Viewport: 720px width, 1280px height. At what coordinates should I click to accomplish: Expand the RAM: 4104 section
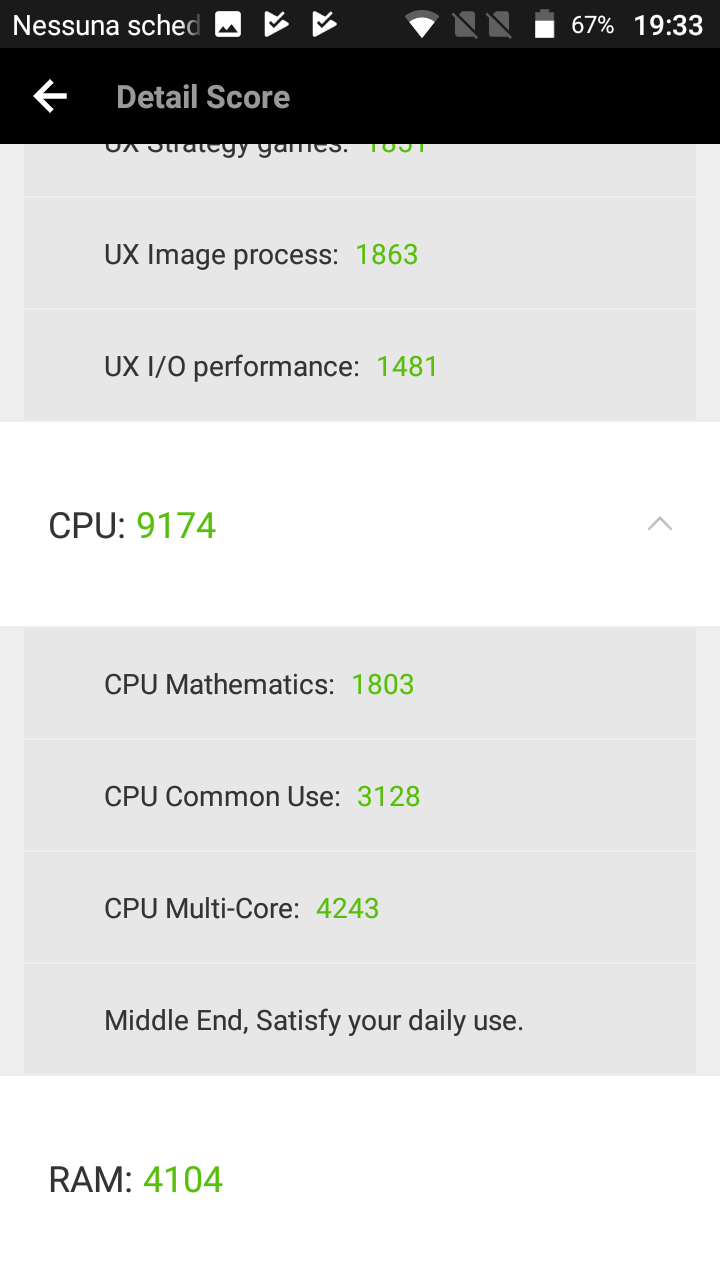coord(360,1179)
